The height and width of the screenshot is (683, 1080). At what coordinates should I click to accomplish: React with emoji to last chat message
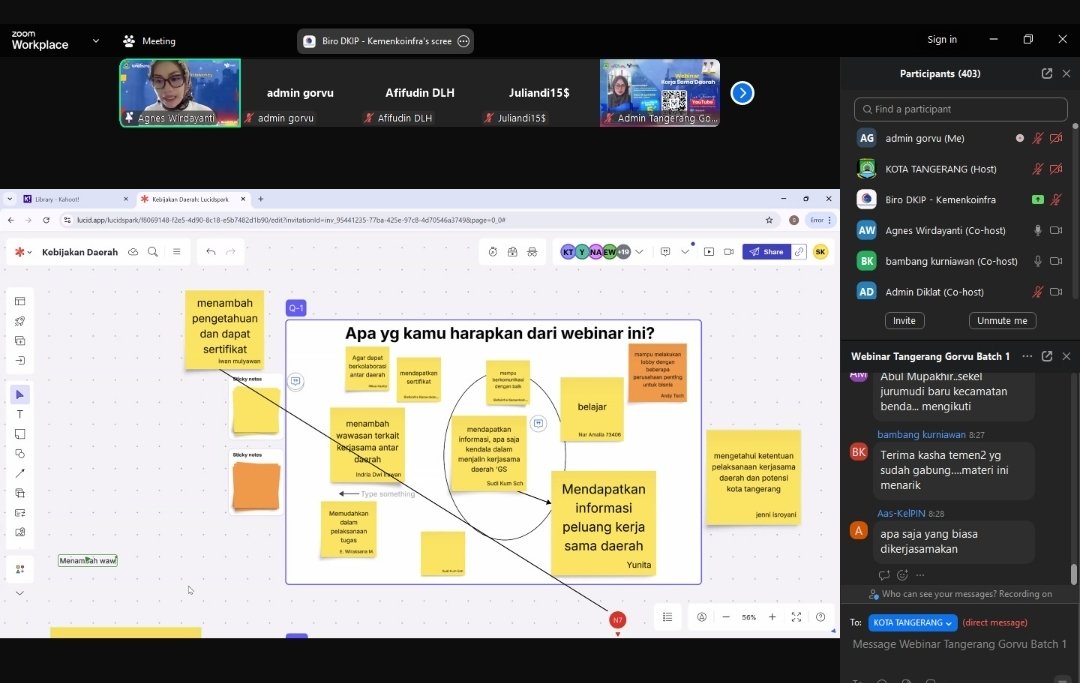point(902,575)
